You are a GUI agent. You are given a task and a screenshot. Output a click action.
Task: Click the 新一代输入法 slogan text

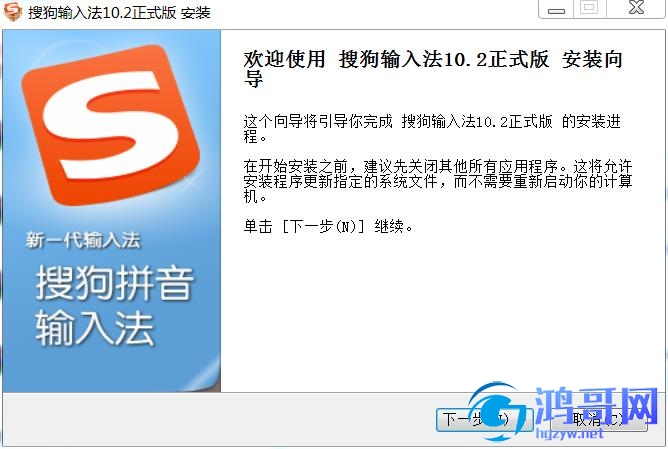(x=83, y=240)
